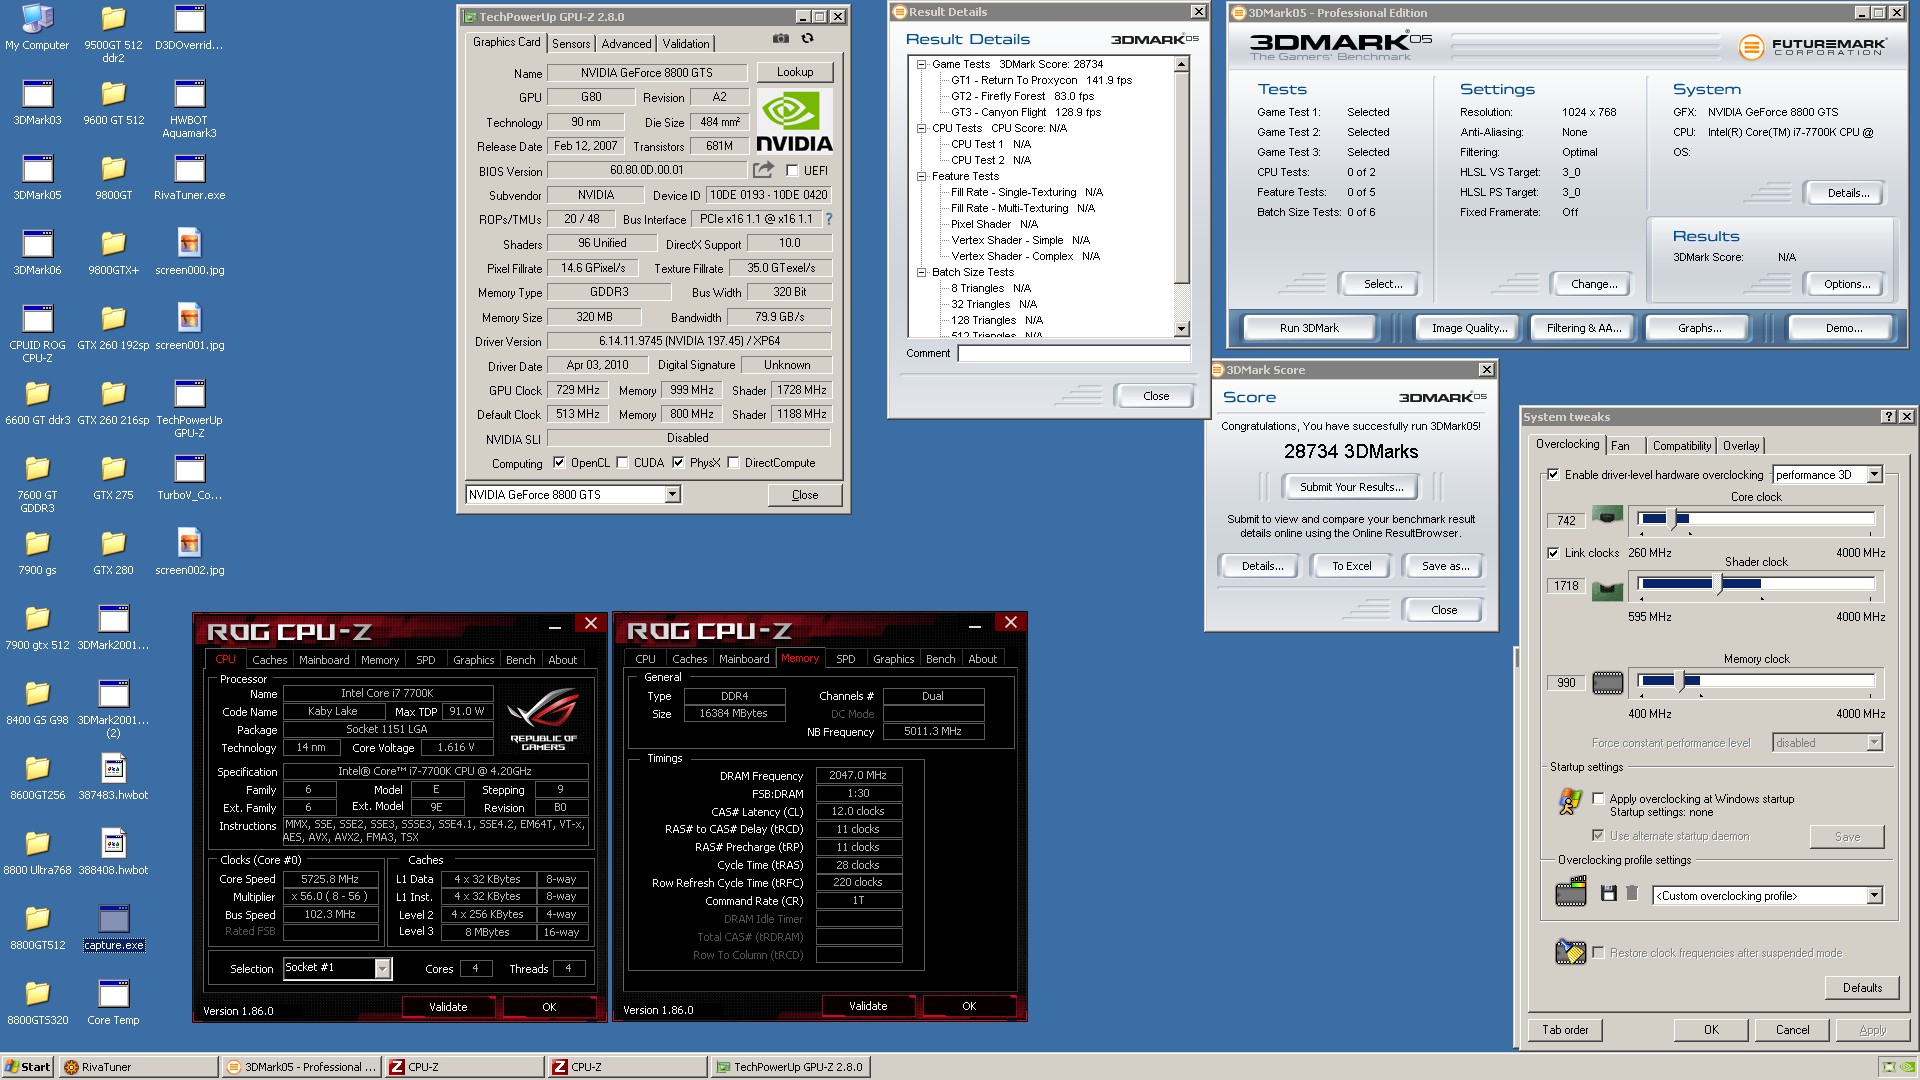Collapse Game Tests tree node
This screenshot has width=1920, height=1080.
tap(921, 64)
